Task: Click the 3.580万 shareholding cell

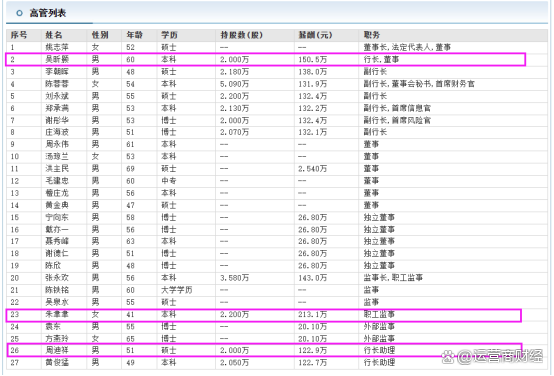Action: point(235,278)
